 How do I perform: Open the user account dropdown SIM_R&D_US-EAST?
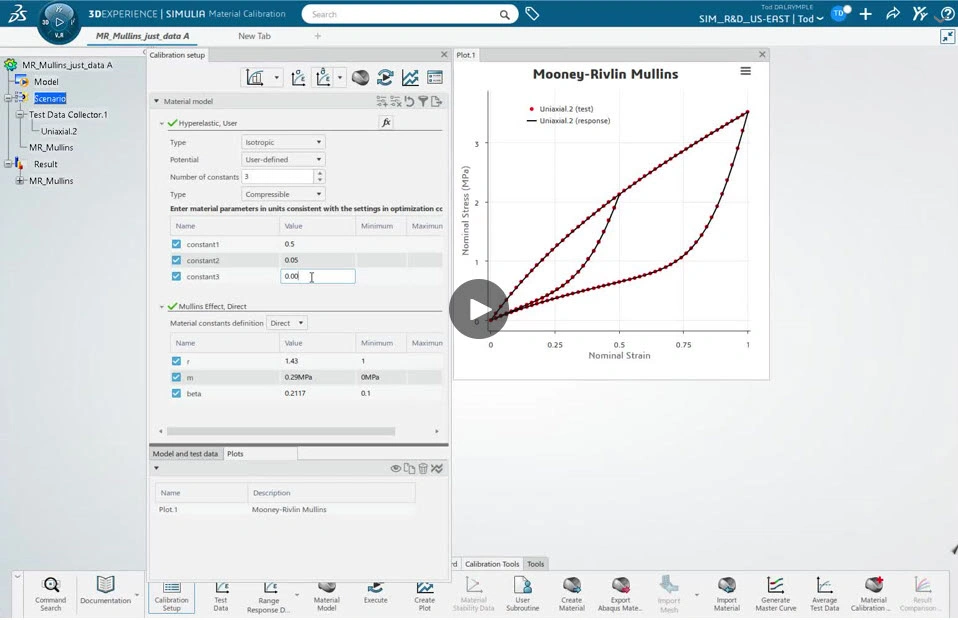pyautogui.click(x=761, y=19)
